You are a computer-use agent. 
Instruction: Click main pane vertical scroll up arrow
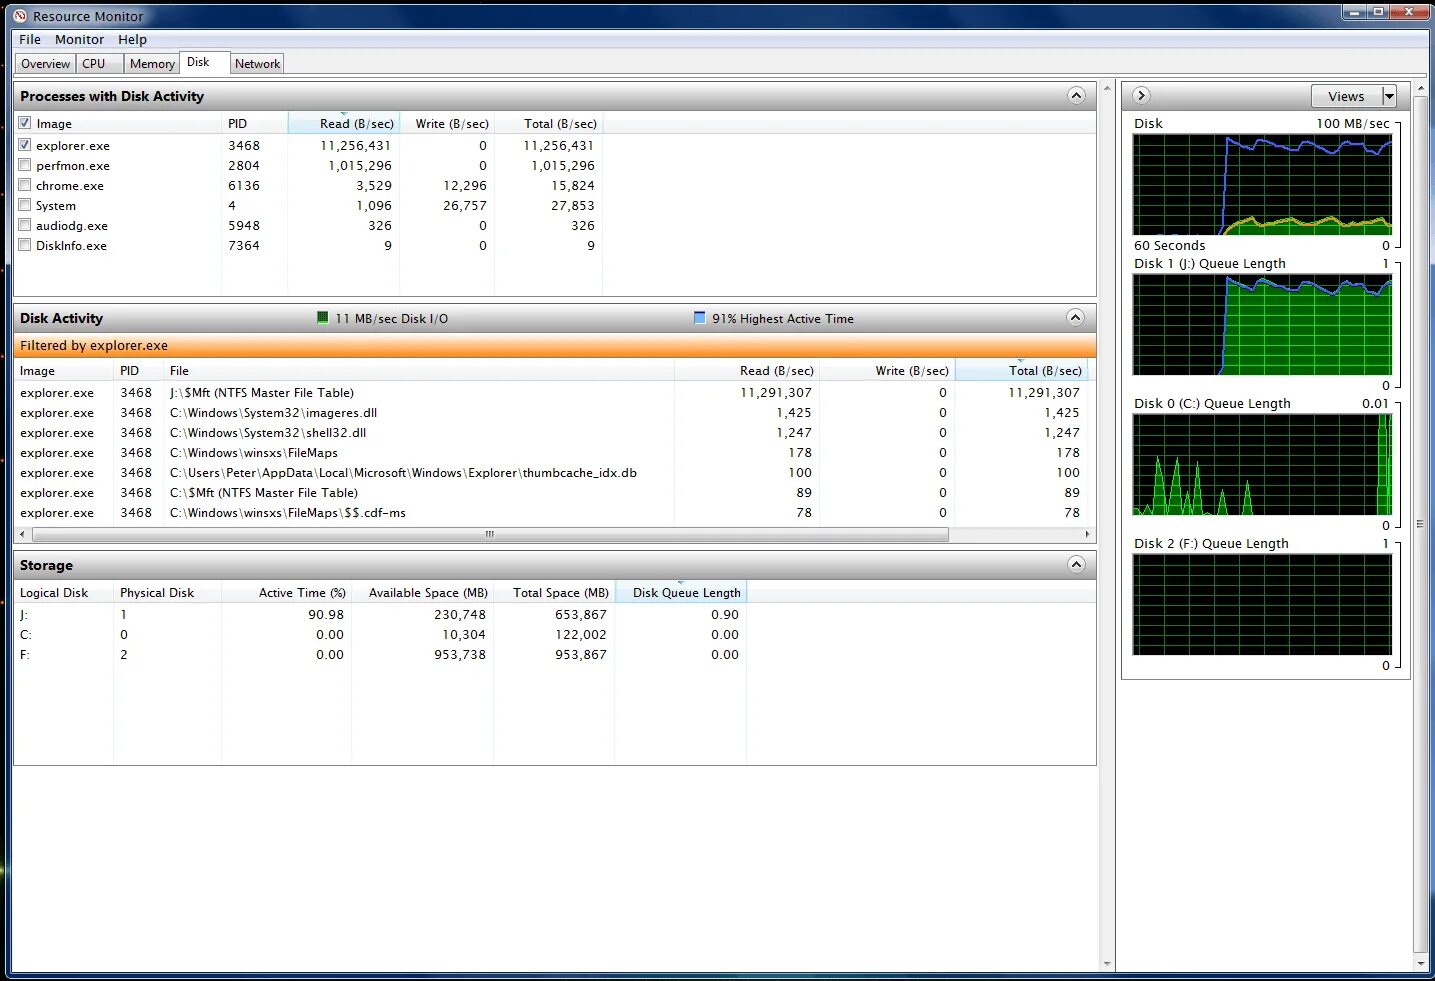(1106, 88)
